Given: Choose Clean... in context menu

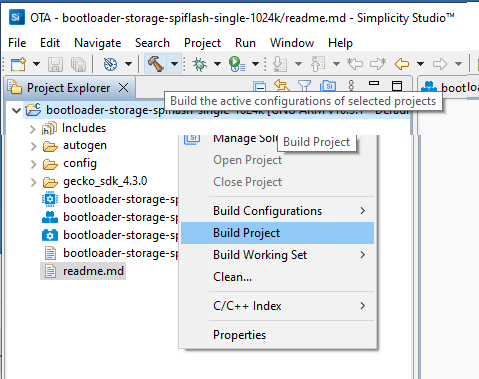Looking at the screenshot, I should [277, 277].
